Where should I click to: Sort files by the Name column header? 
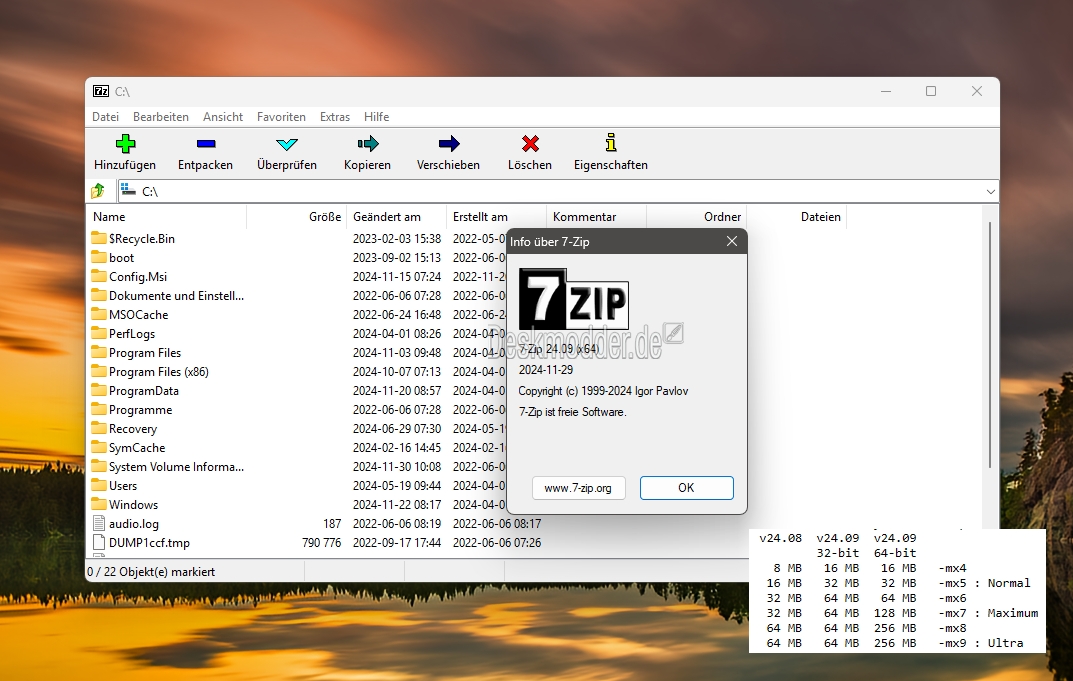(x=168, y=217)
